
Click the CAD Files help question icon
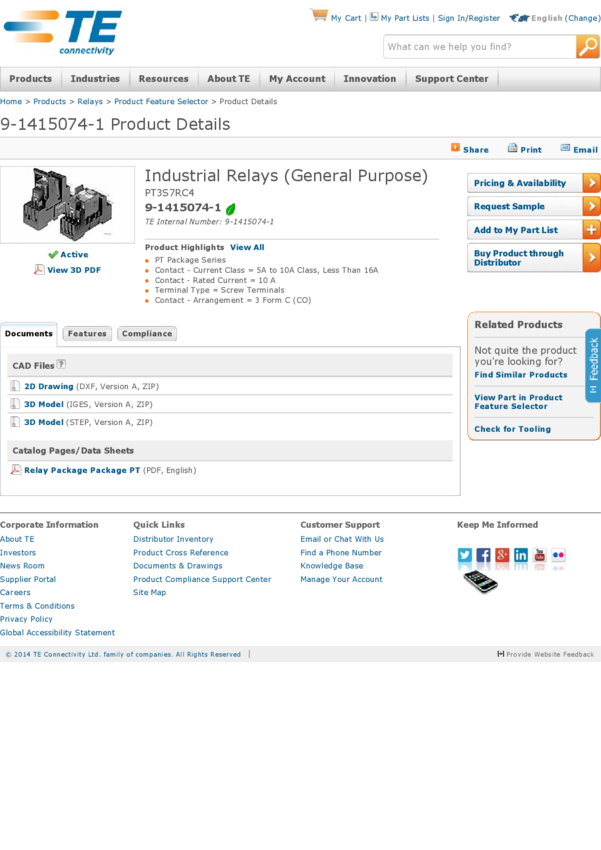(x=61, y=364)
